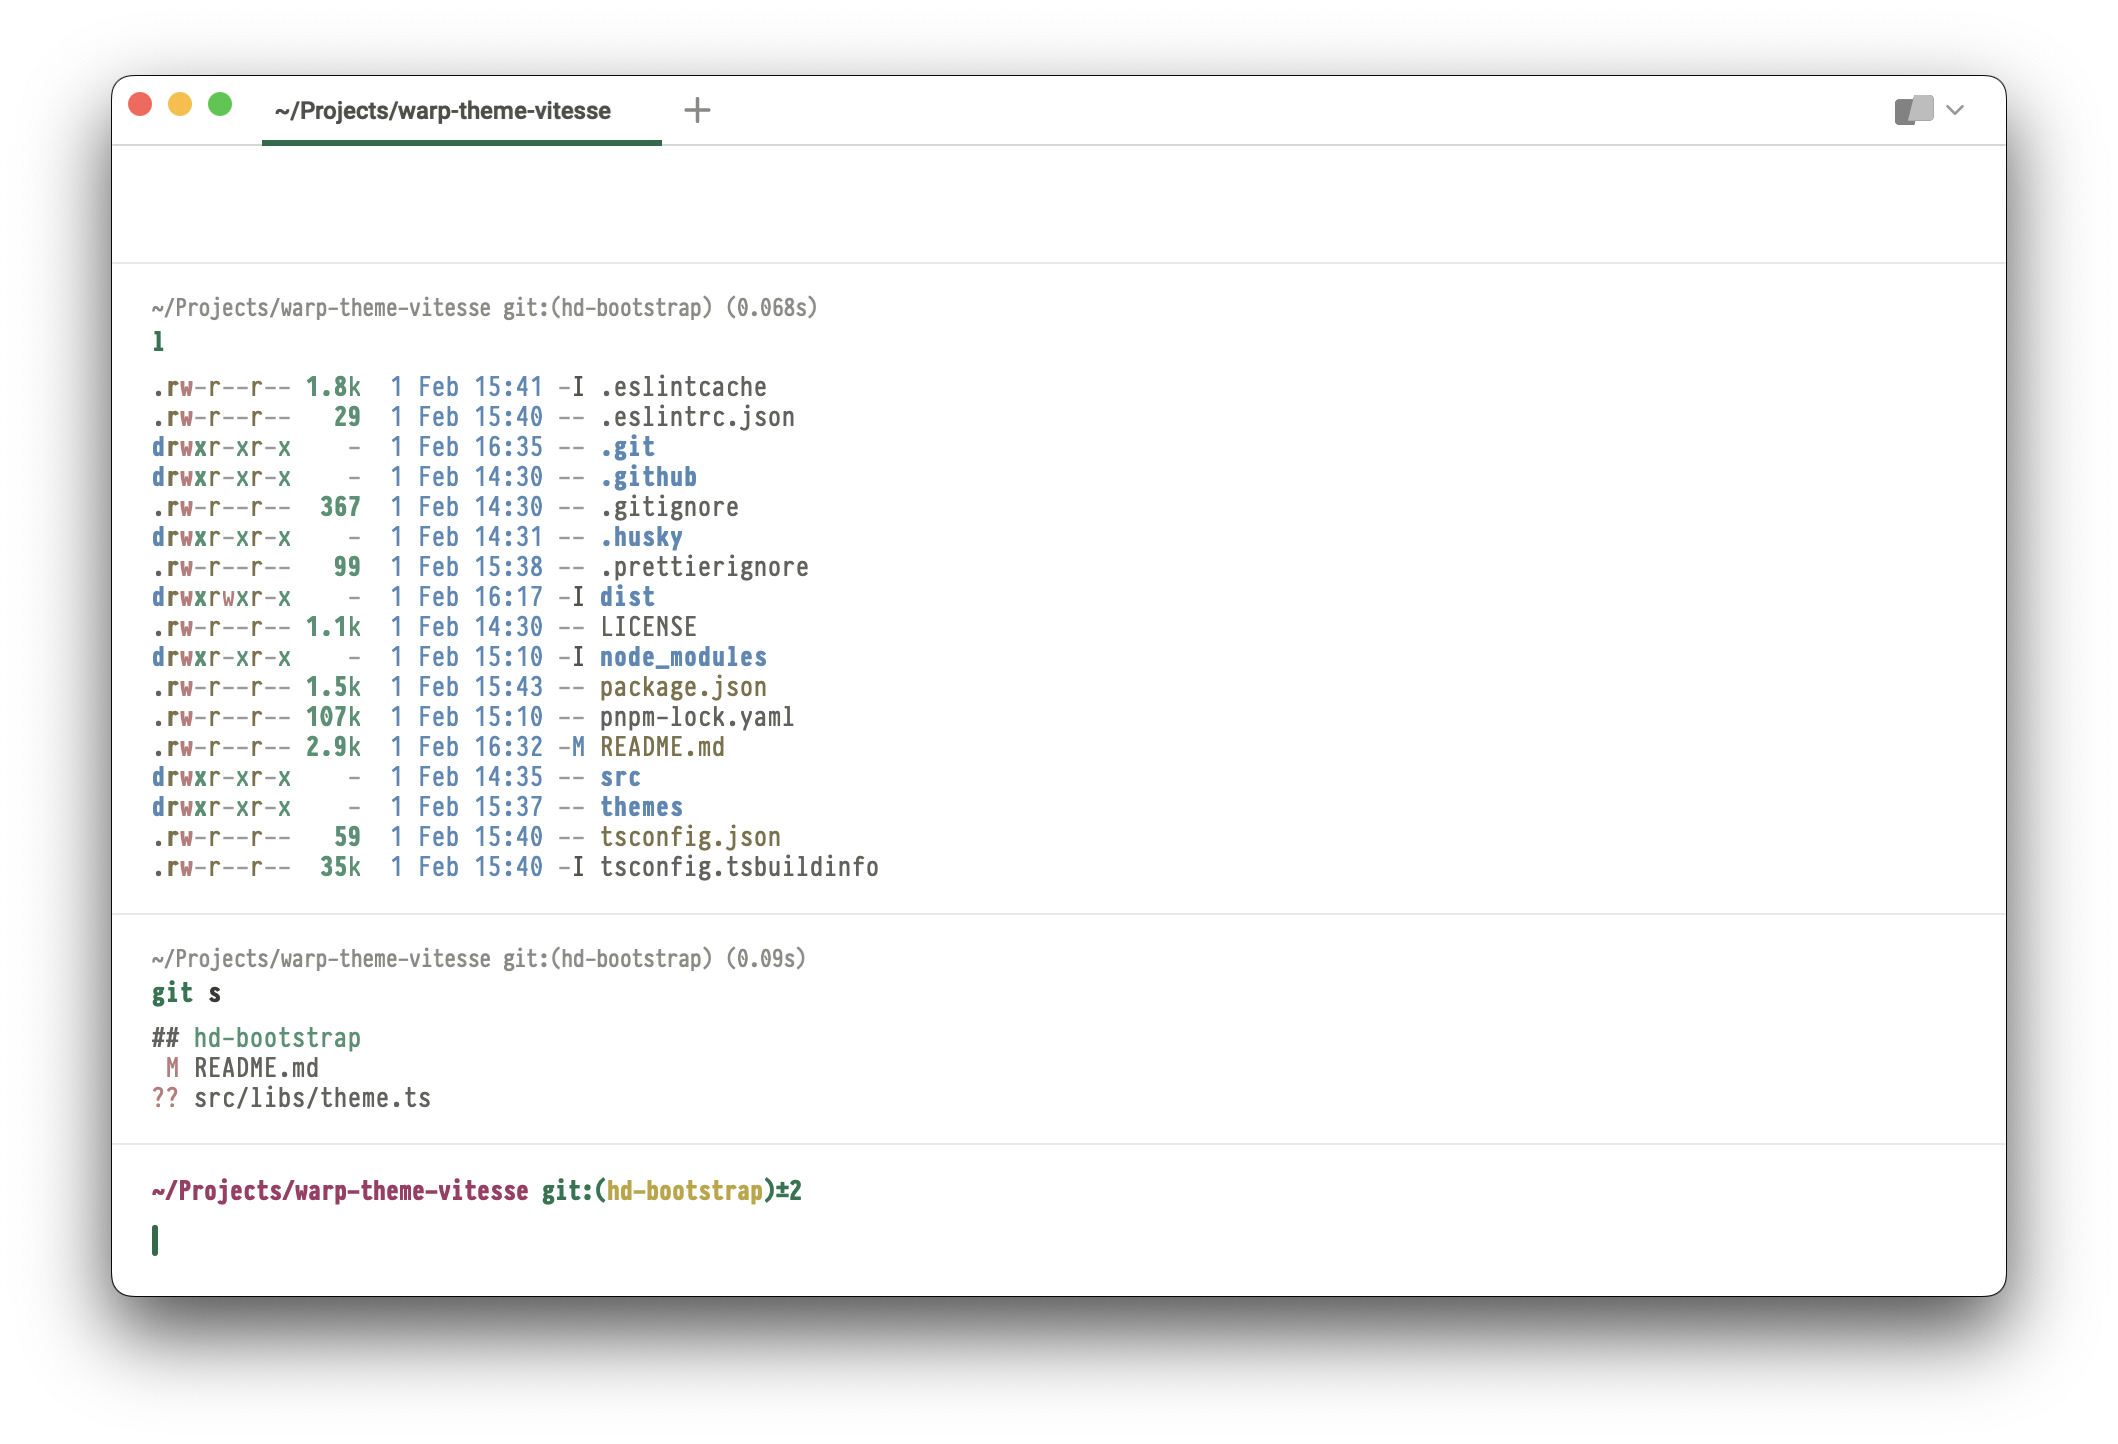2118x1444 pixels.
Task: Expand the src directory entry
Action: coord(620,777)
